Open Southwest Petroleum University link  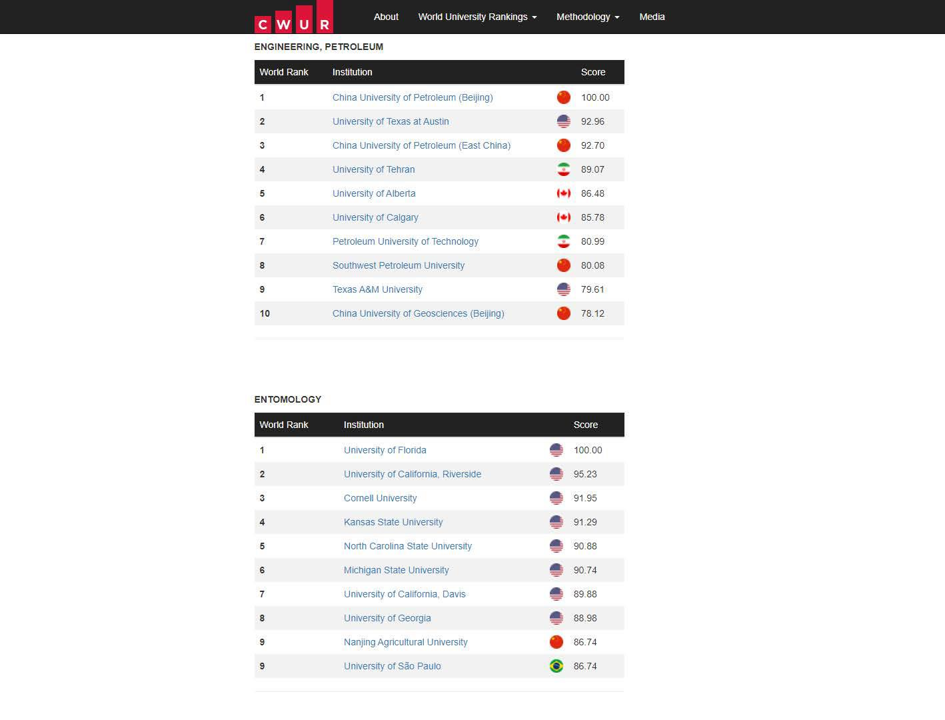click(398, 265)
